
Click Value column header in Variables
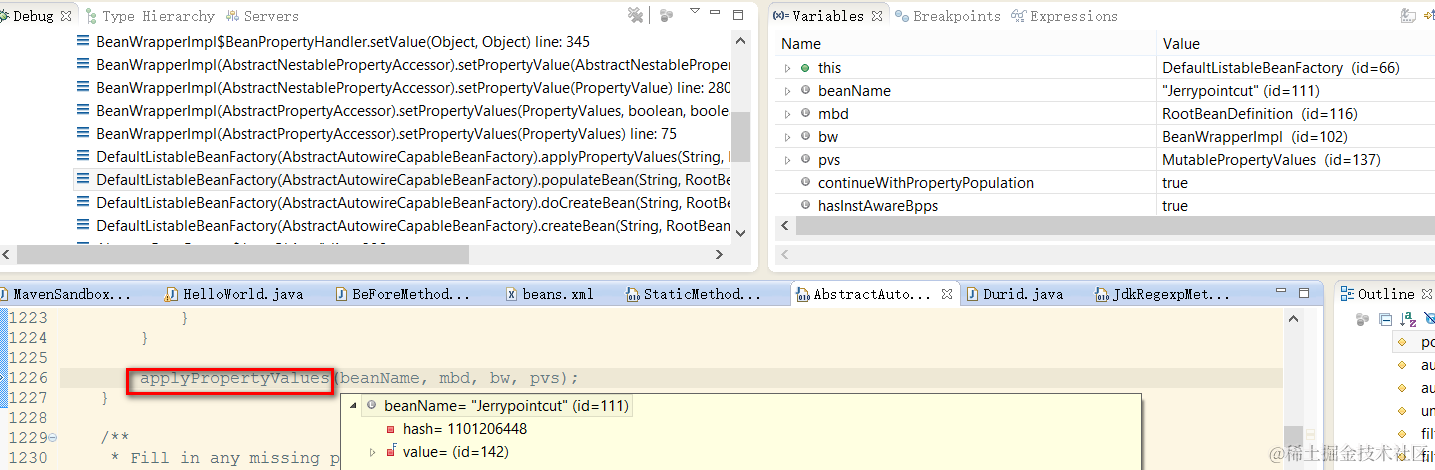(1295, 44)
